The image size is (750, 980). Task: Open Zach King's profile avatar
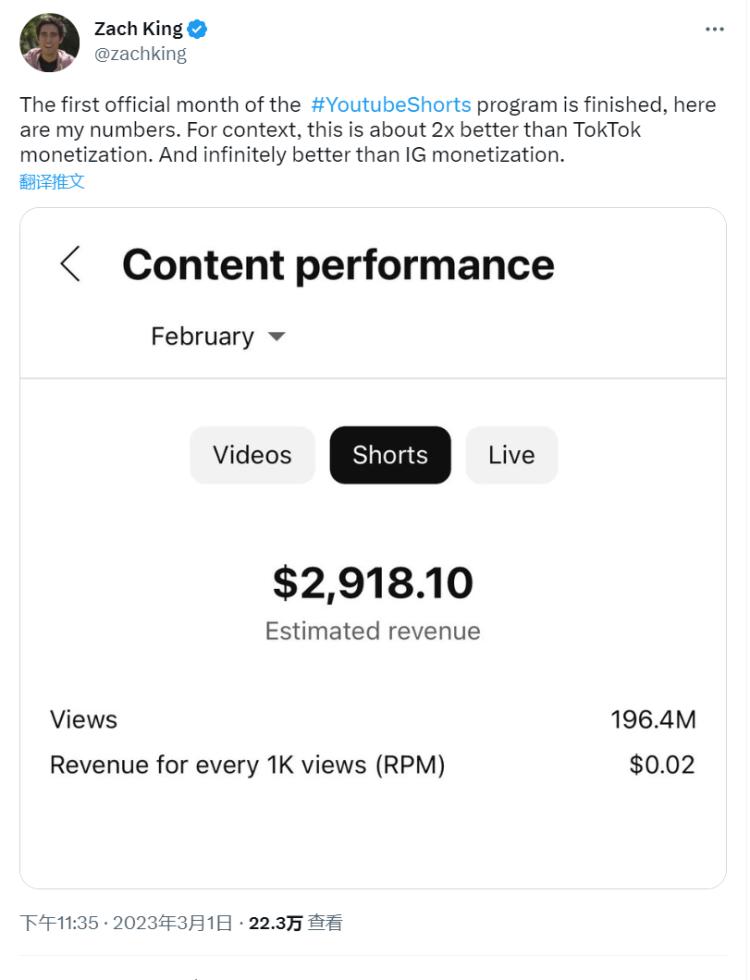click(x=50, y=42)
